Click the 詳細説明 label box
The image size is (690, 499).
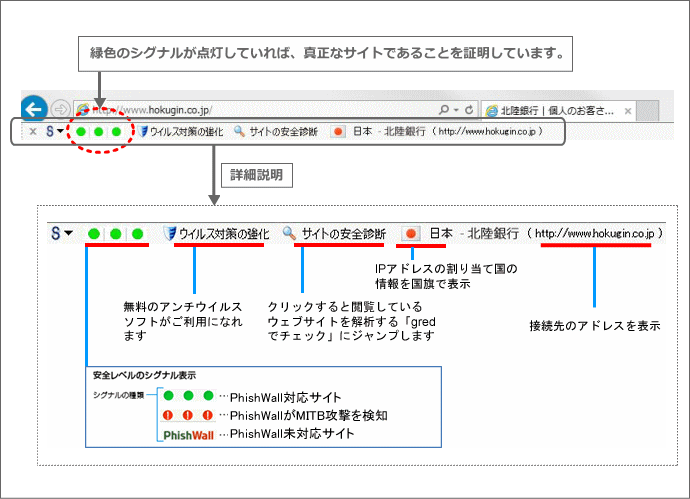257,175
